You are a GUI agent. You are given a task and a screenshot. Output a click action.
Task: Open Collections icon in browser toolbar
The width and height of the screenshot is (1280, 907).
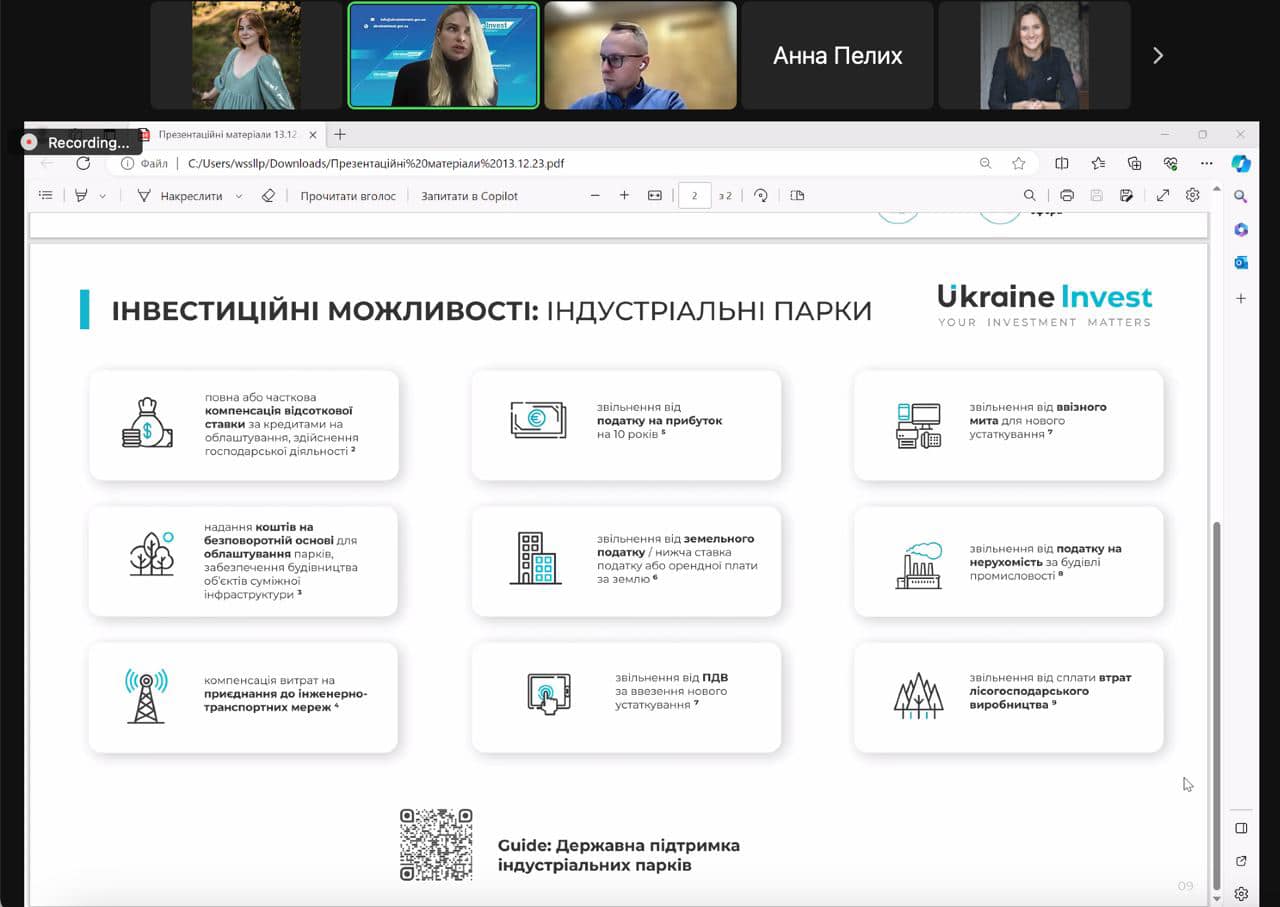pyautogui.click(x=1134, y=163)
